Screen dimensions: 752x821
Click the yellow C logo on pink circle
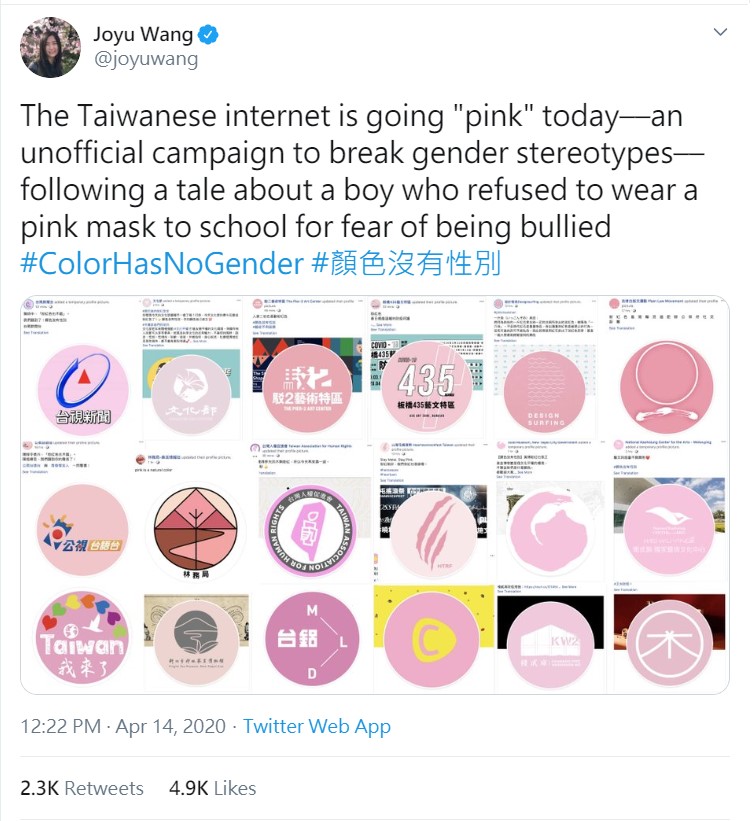click(x=432, y=641)
